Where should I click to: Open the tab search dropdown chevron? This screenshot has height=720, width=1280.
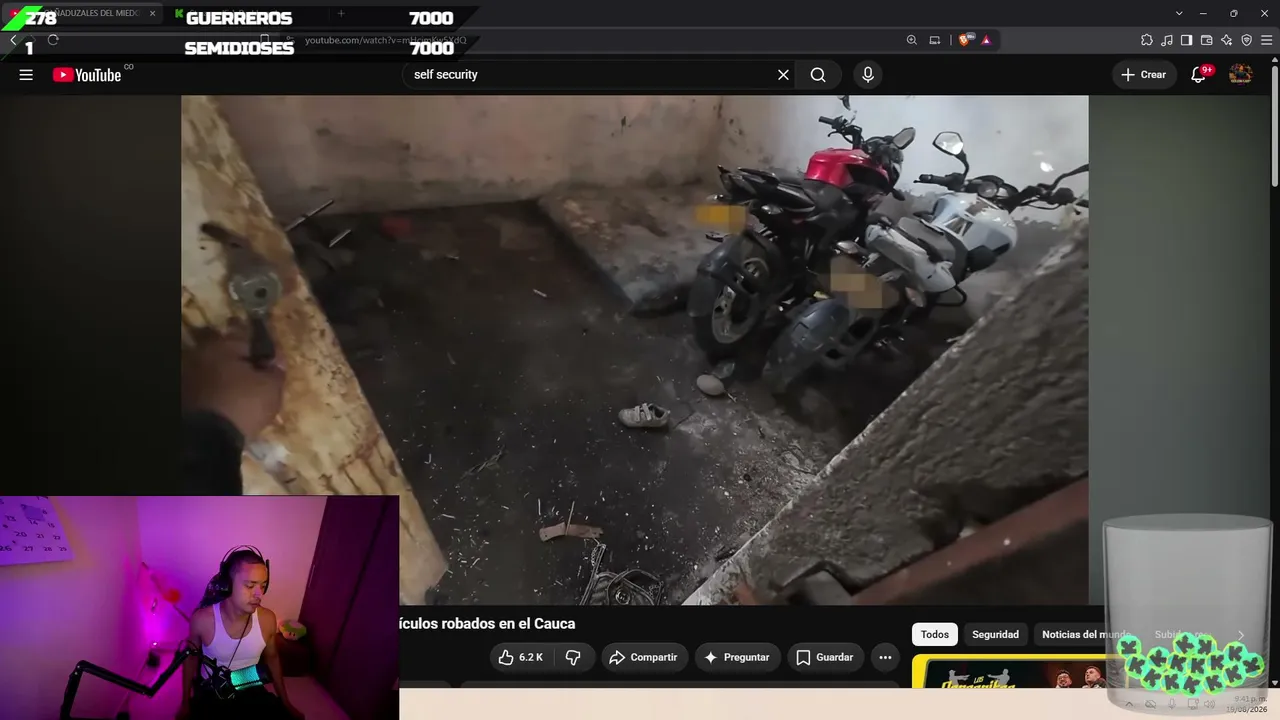click(x=1179, y=13)
